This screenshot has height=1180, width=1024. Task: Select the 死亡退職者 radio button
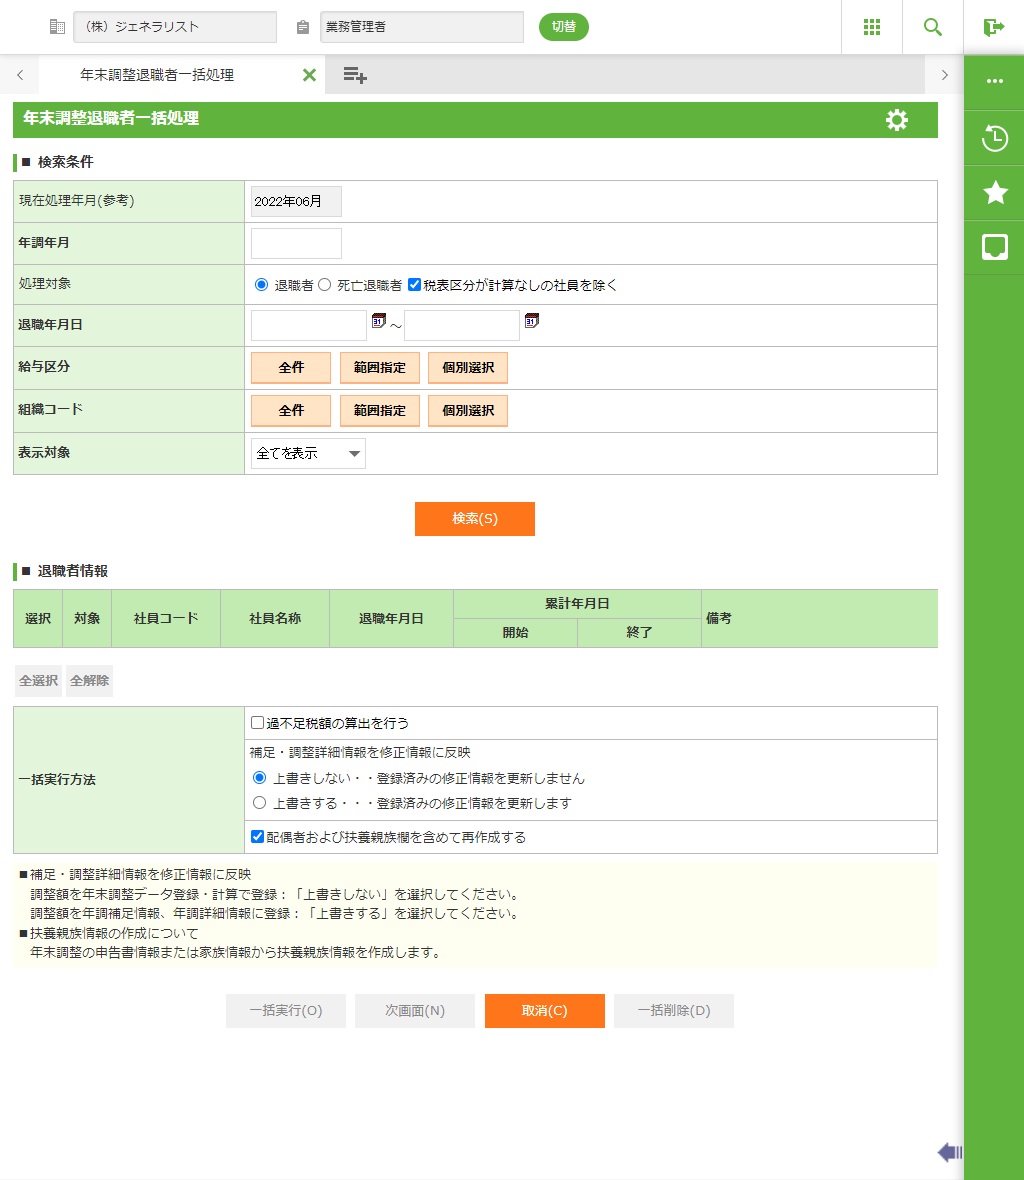pos(324,285)
